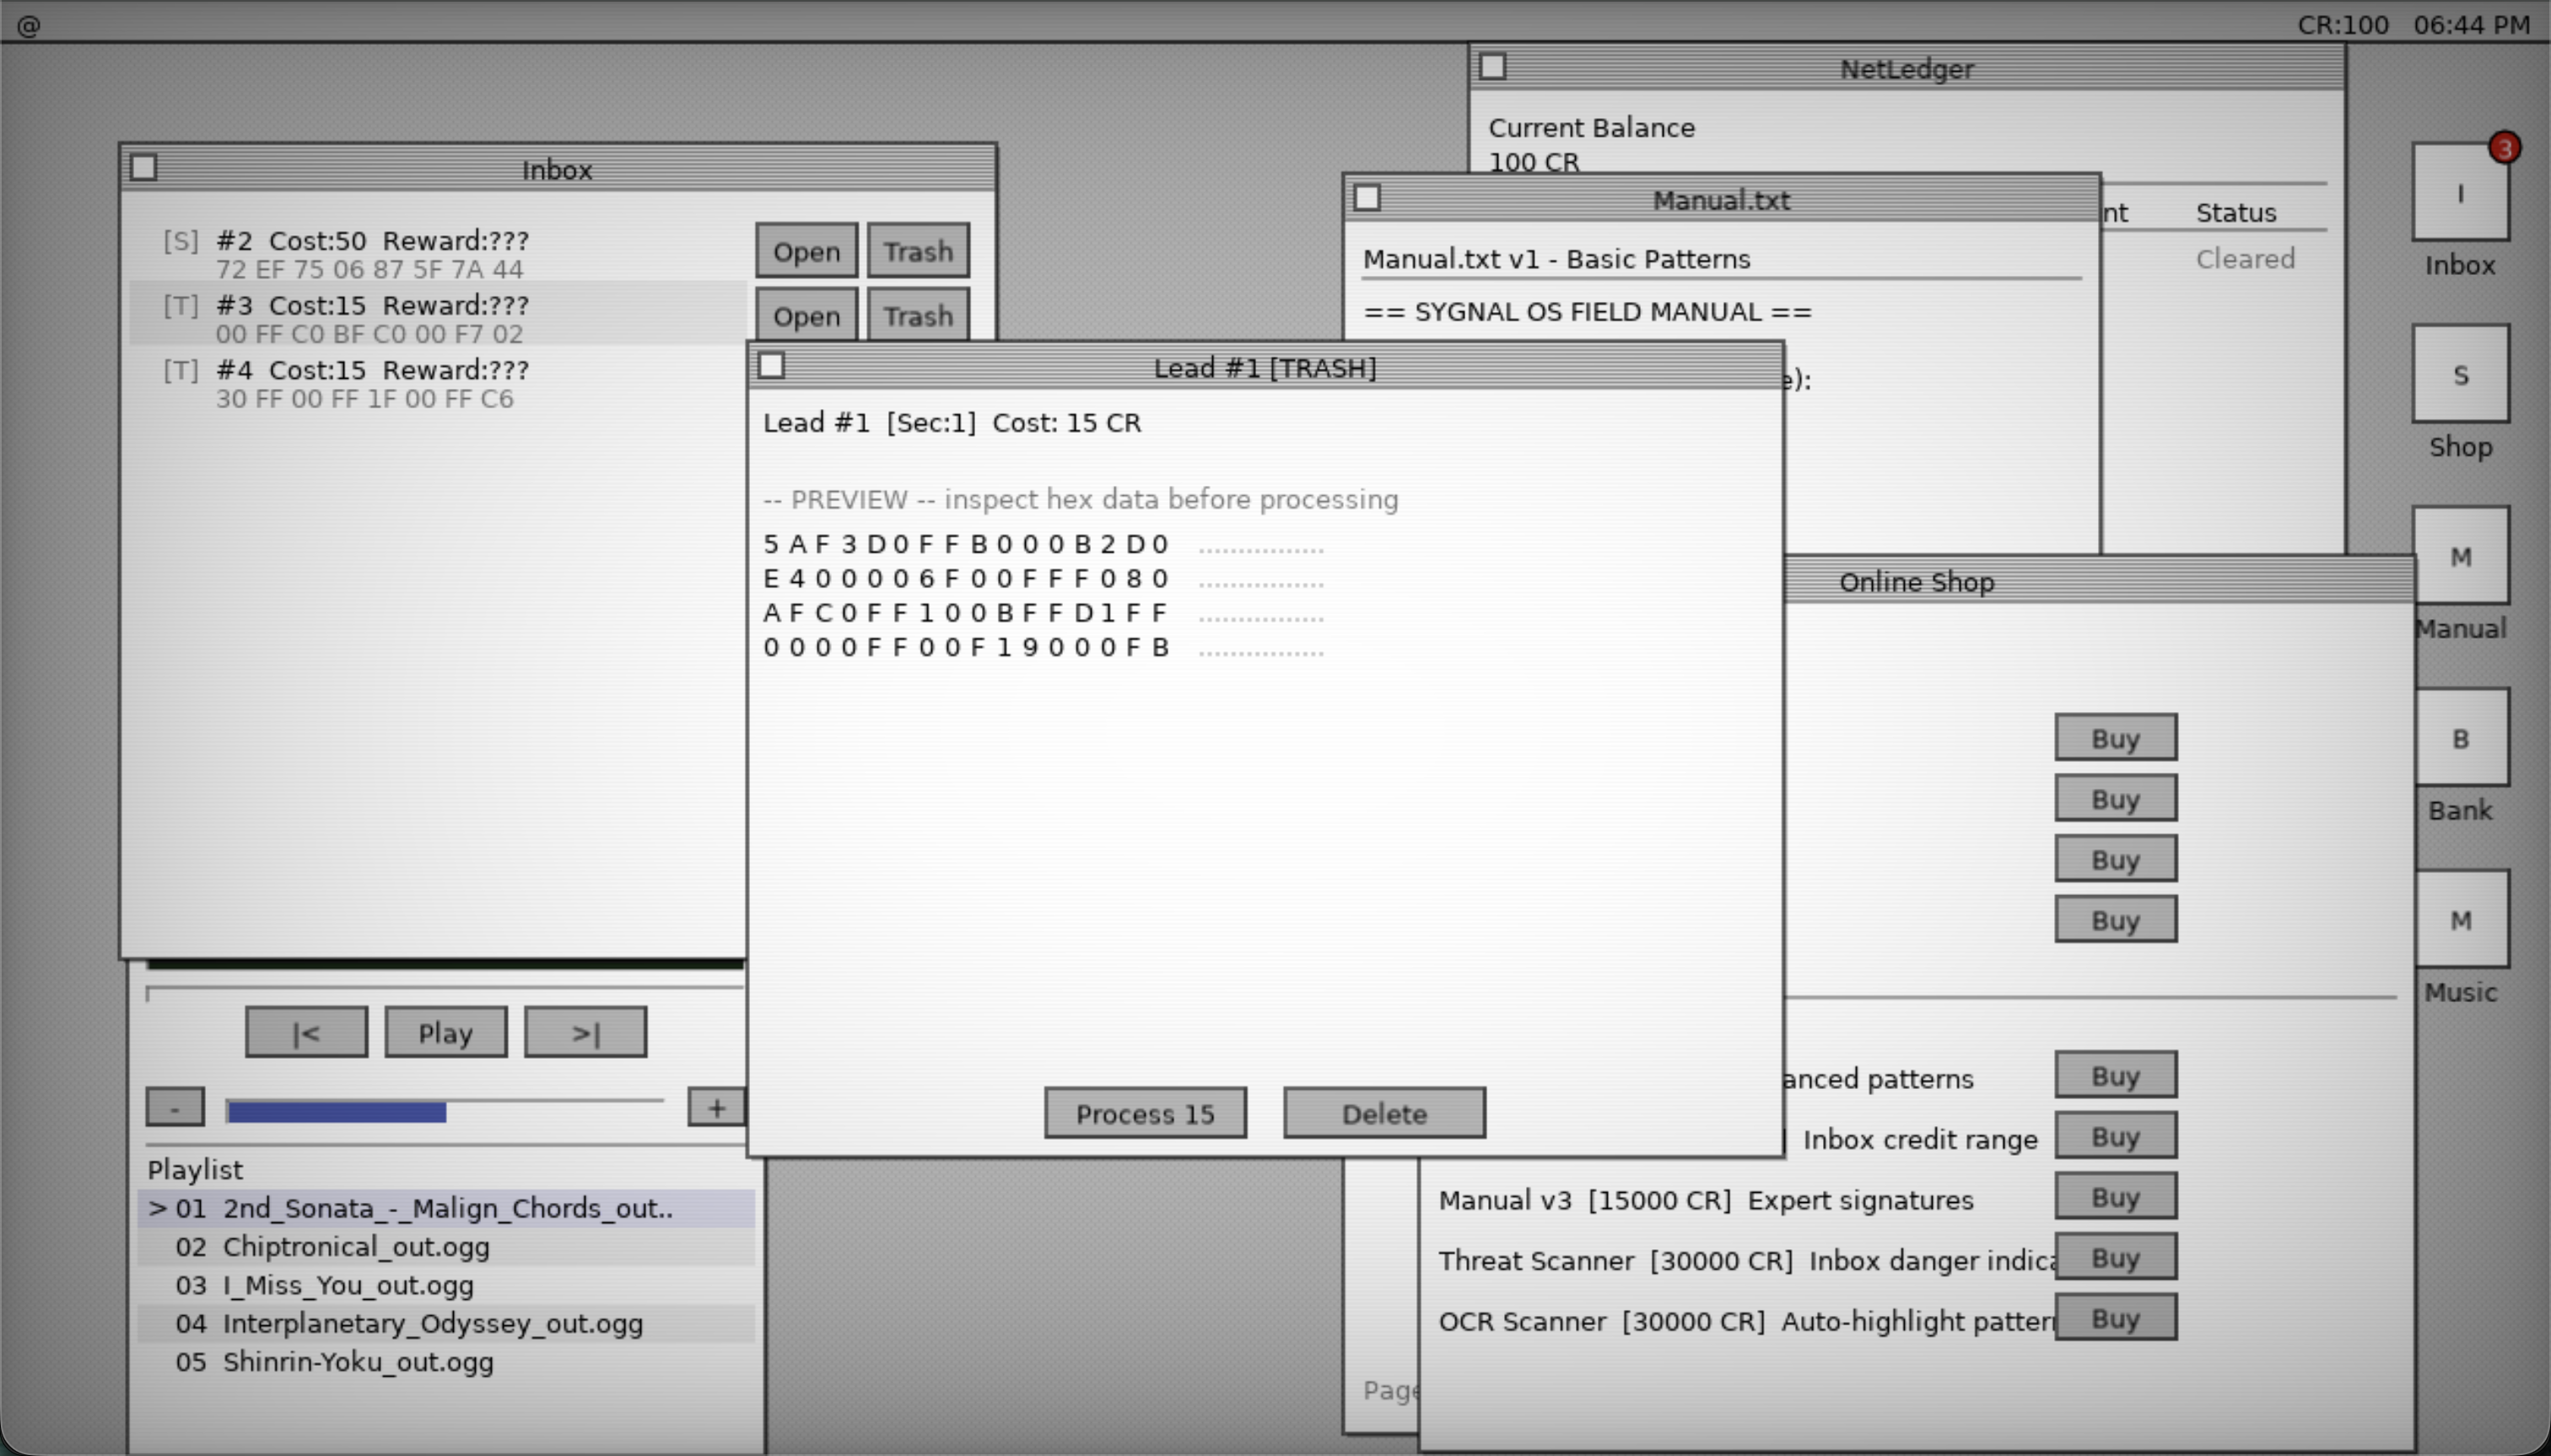Buy the Threat Scanner upgrade
The image size is (2551, 1456).
click(x=2114, y=1258)
